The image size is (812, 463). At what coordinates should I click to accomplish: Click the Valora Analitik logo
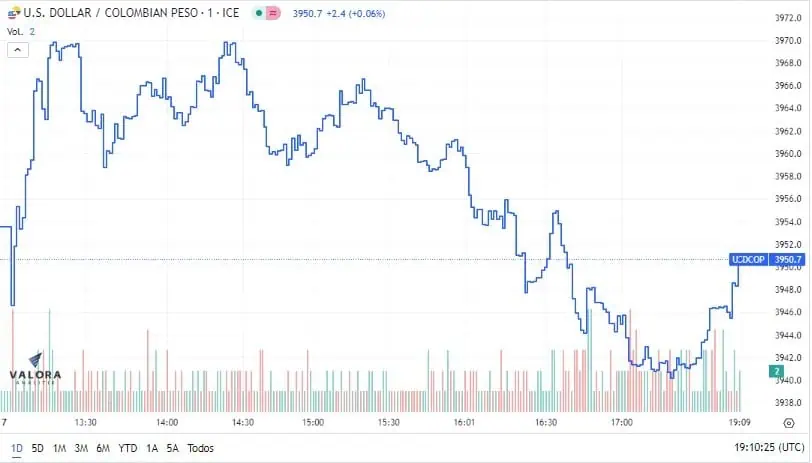[35, 369]
